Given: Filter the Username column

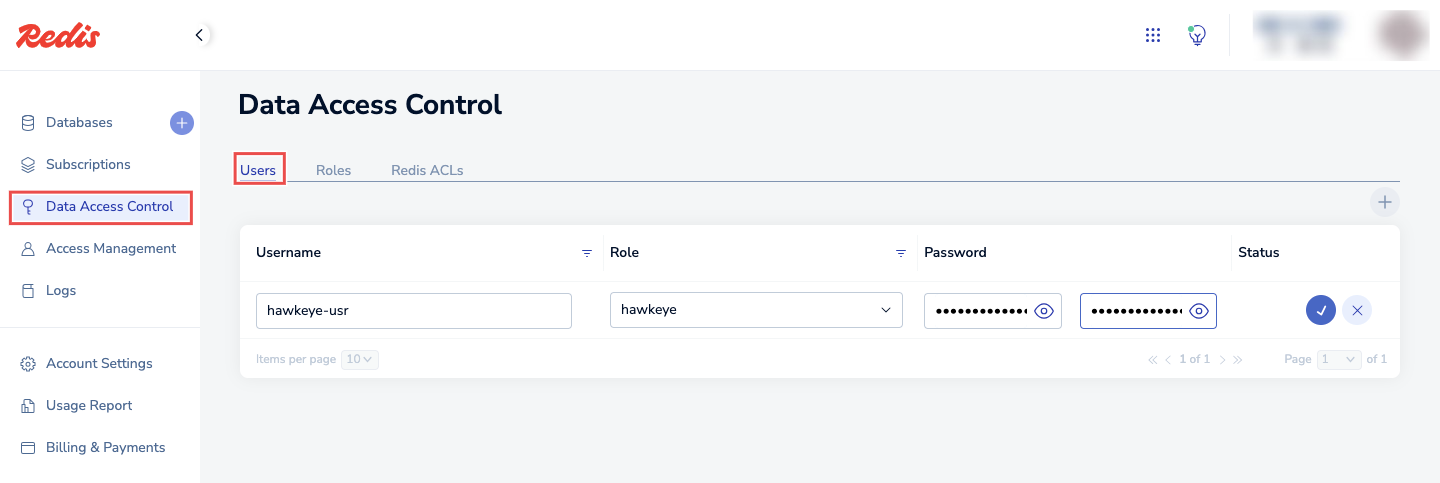Looking at the screenshot, I should click(x=587, y=253).
